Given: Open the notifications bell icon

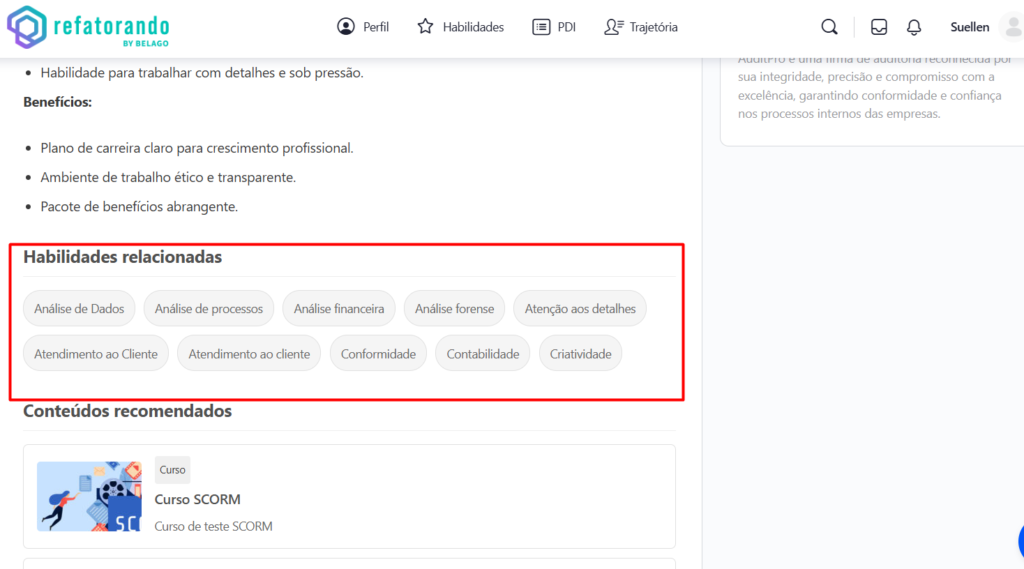Looking at the screenshot, I should (914, 27).
